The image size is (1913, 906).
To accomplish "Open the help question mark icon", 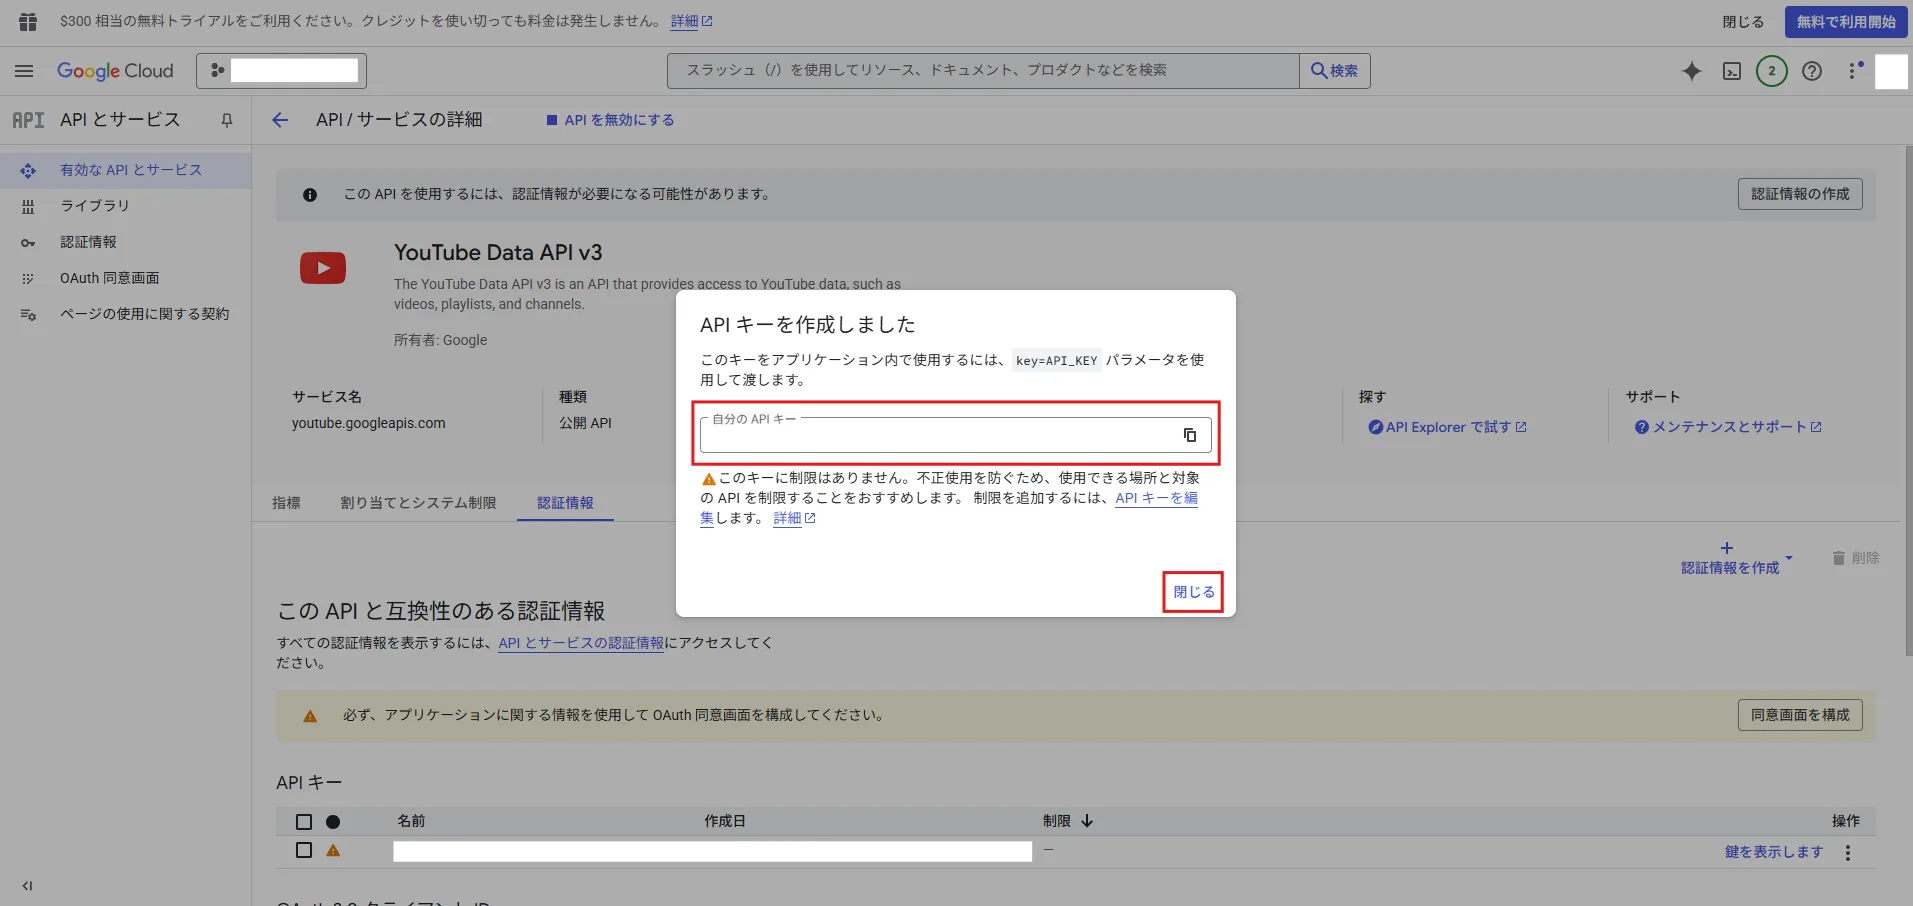I will click(x=1812, y=71).
